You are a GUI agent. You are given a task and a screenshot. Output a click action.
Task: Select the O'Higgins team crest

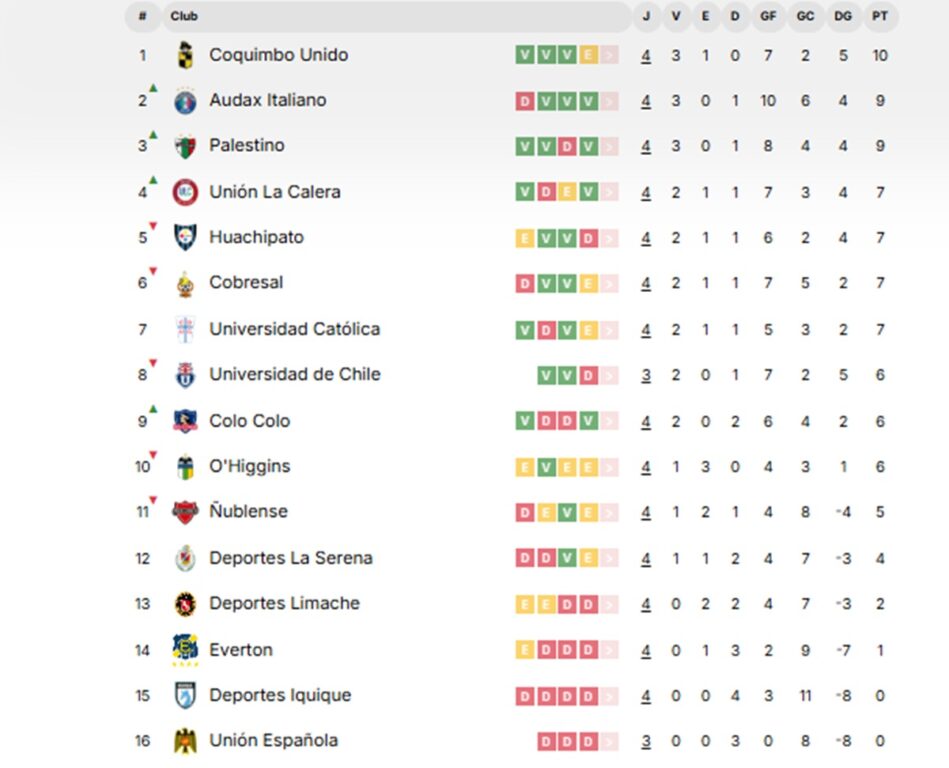(185, 465)
